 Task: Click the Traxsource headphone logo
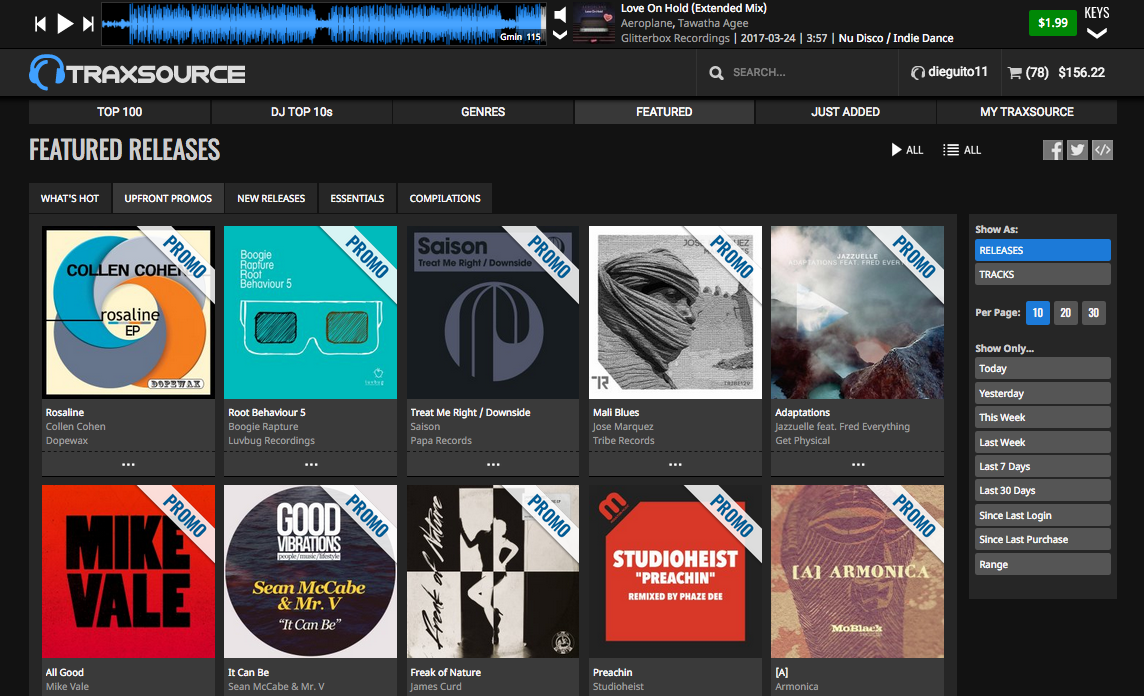pyautogui.click(x=48, y=73)
